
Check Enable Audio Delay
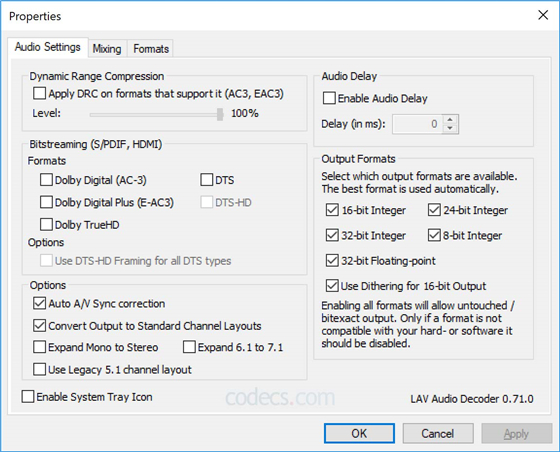(329, 98)
